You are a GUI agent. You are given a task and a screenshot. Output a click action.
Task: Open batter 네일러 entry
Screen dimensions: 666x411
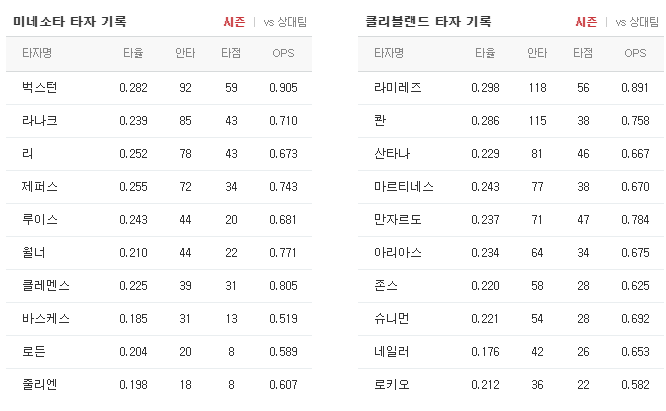(392, 352)
